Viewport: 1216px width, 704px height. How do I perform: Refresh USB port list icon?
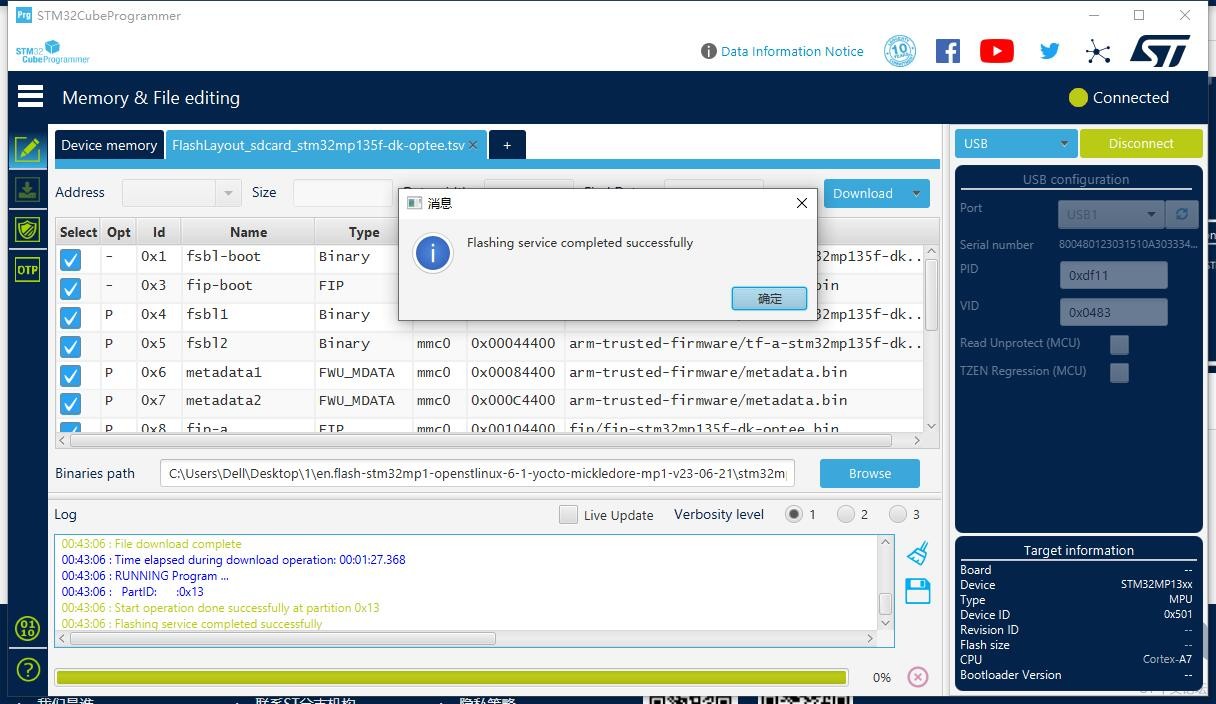1182,214
